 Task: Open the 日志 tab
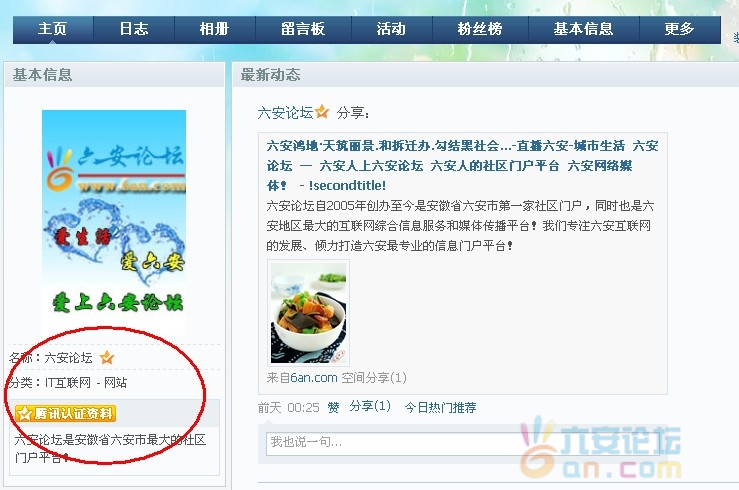[x=134, y=29]
